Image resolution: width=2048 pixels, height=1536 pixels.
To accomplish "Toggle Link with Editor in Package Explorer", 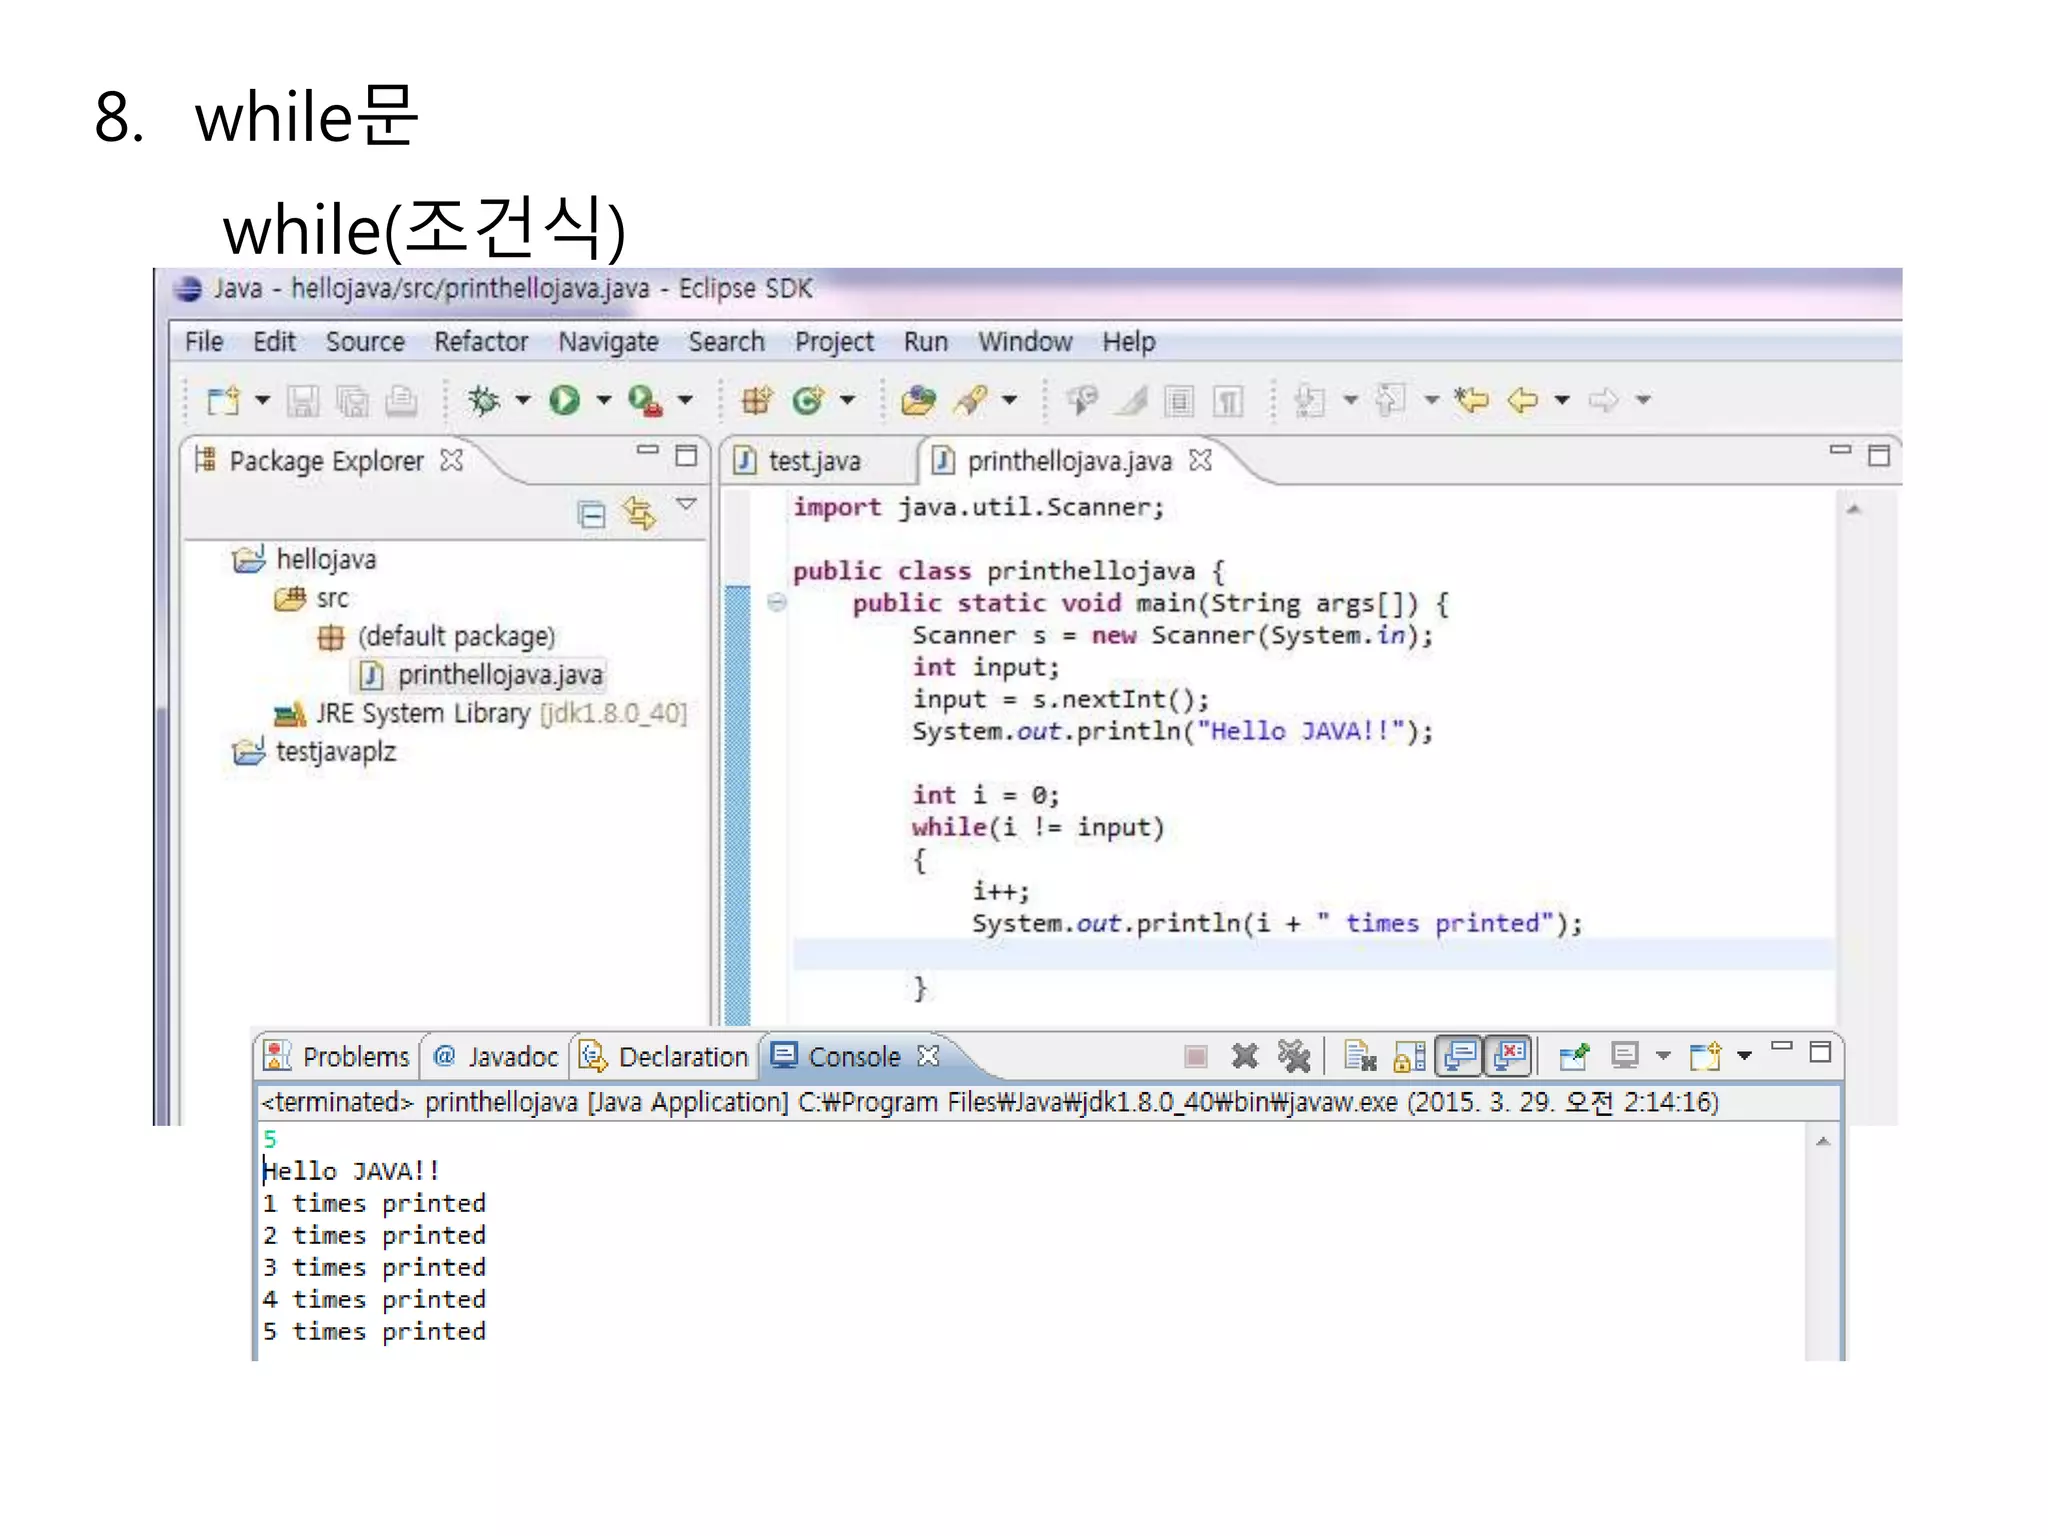I will 639,514.
